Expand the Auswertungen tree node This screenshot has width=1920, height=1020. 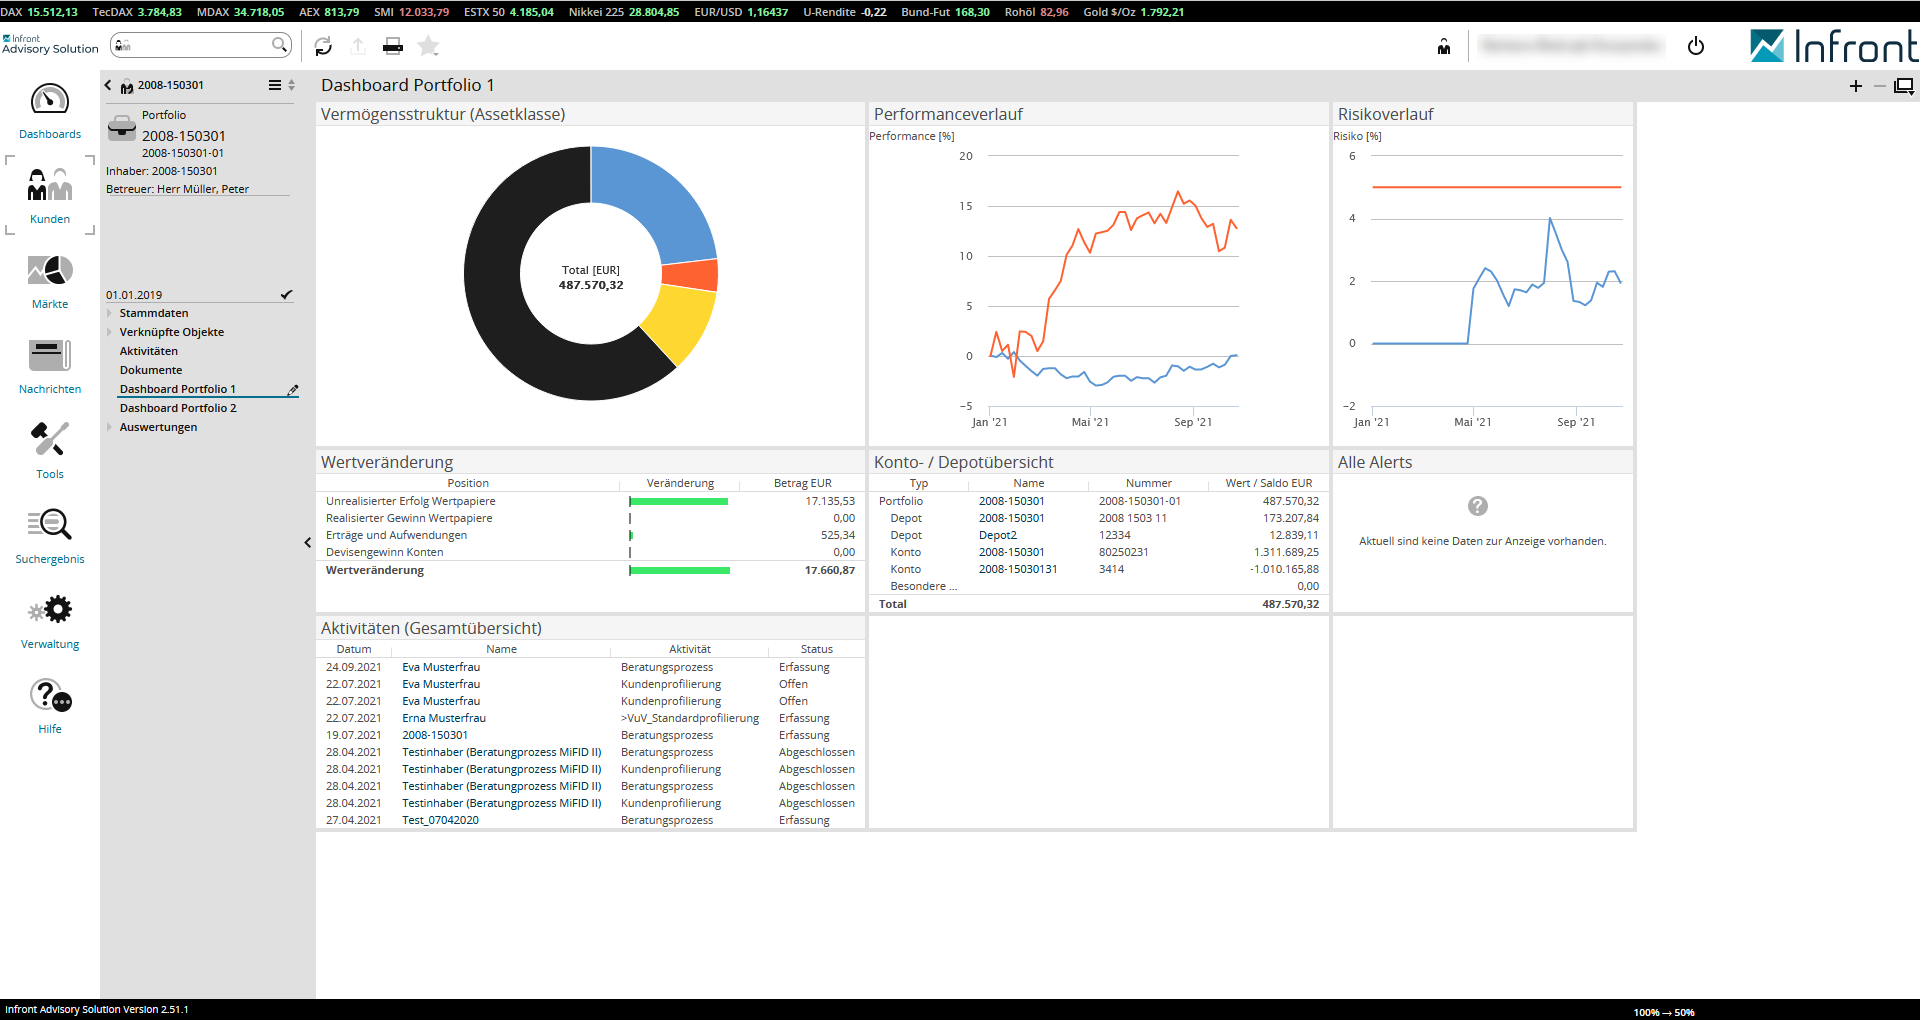coord(110,427)
